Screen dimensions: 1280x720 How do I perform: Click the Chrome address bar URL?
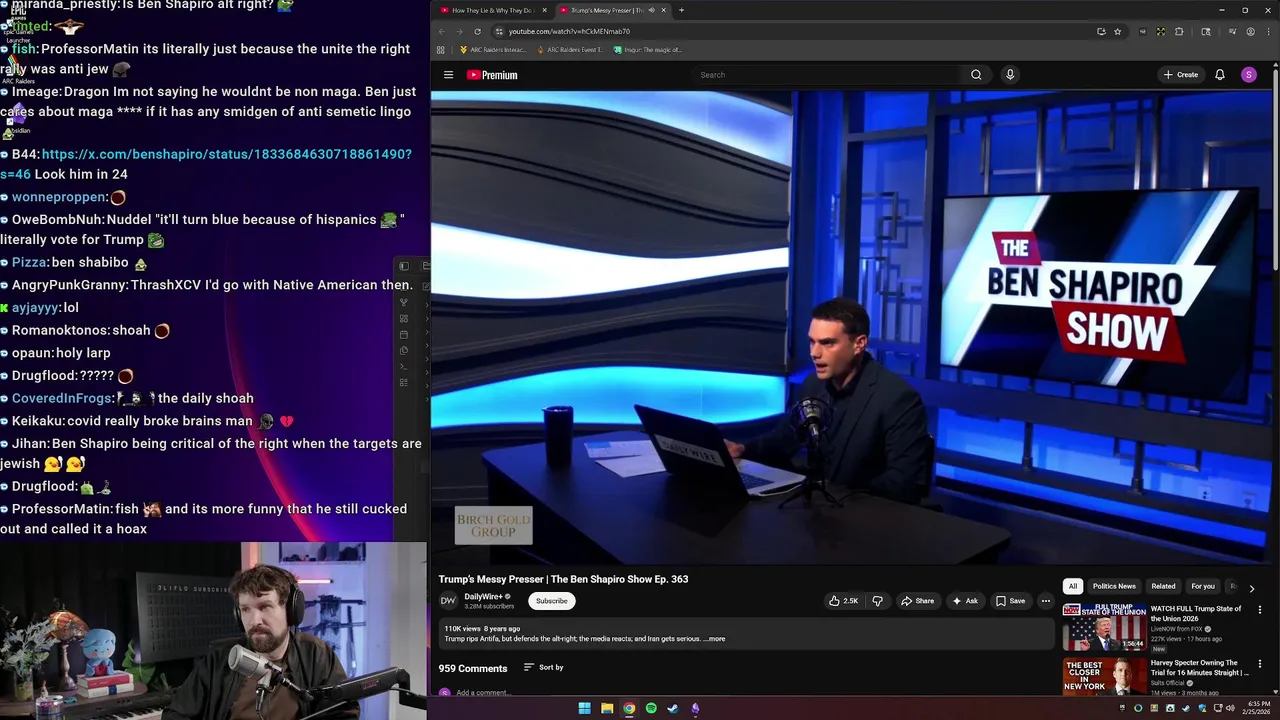point(569,31)
